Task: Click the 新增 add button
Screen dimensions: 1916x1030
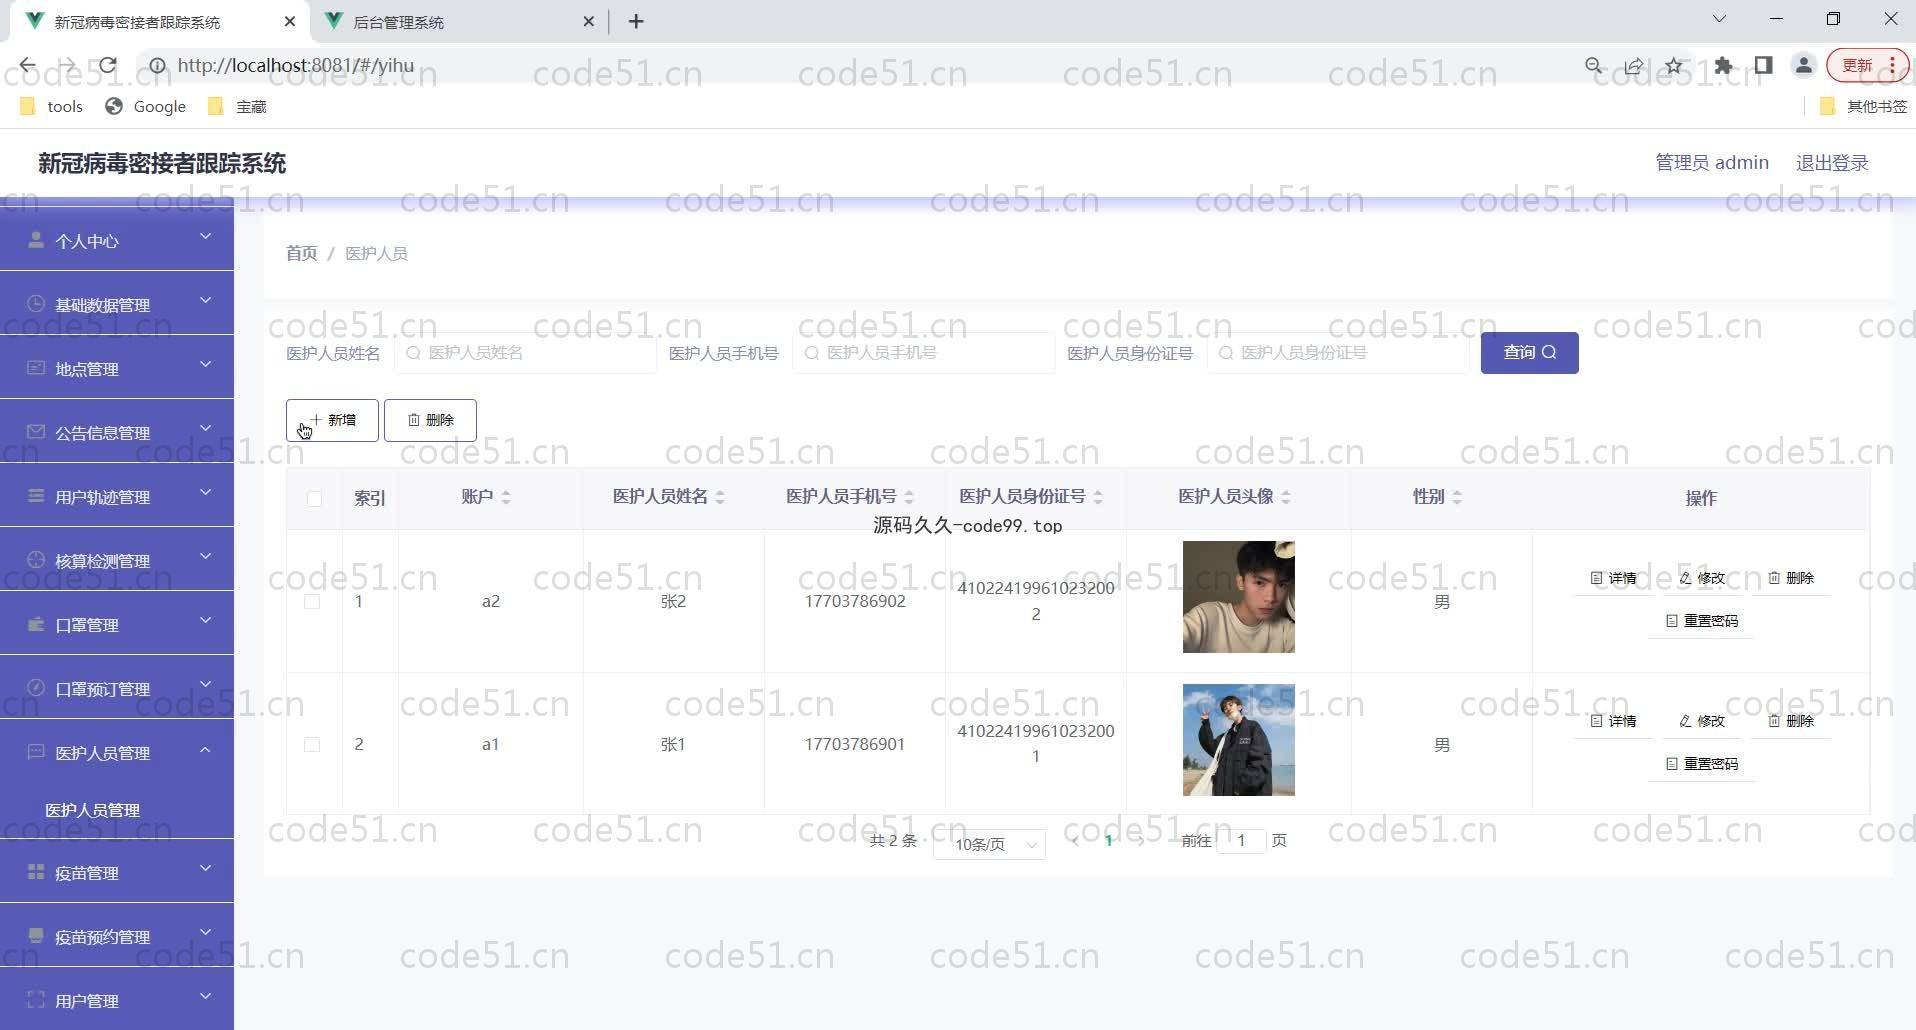Action: pyautogui.click(x=332, y=420)
